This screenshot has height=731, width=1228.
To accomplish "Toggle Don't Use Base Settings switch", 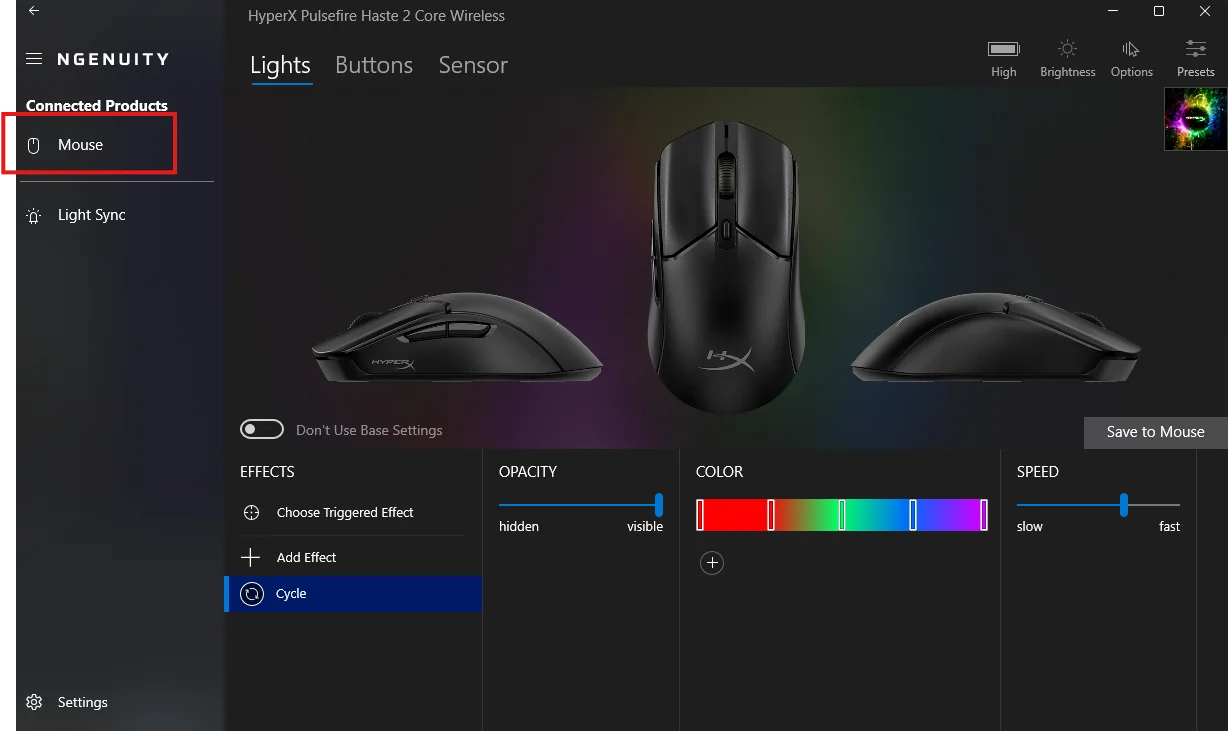I will coord(262,429).
